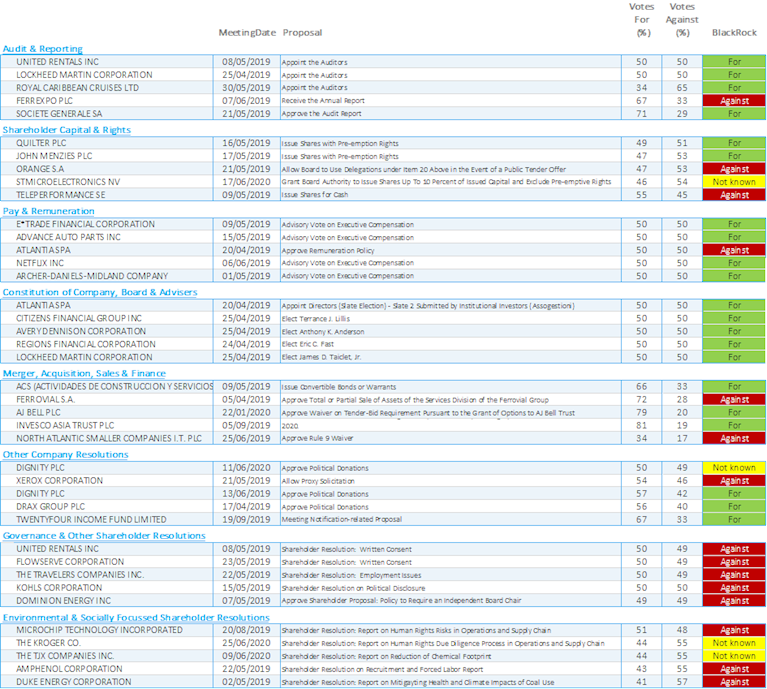This screenshot has height=689, width=767.
Task: Open Governance & Other Shareholder Resolutions link
Action: 104,536
